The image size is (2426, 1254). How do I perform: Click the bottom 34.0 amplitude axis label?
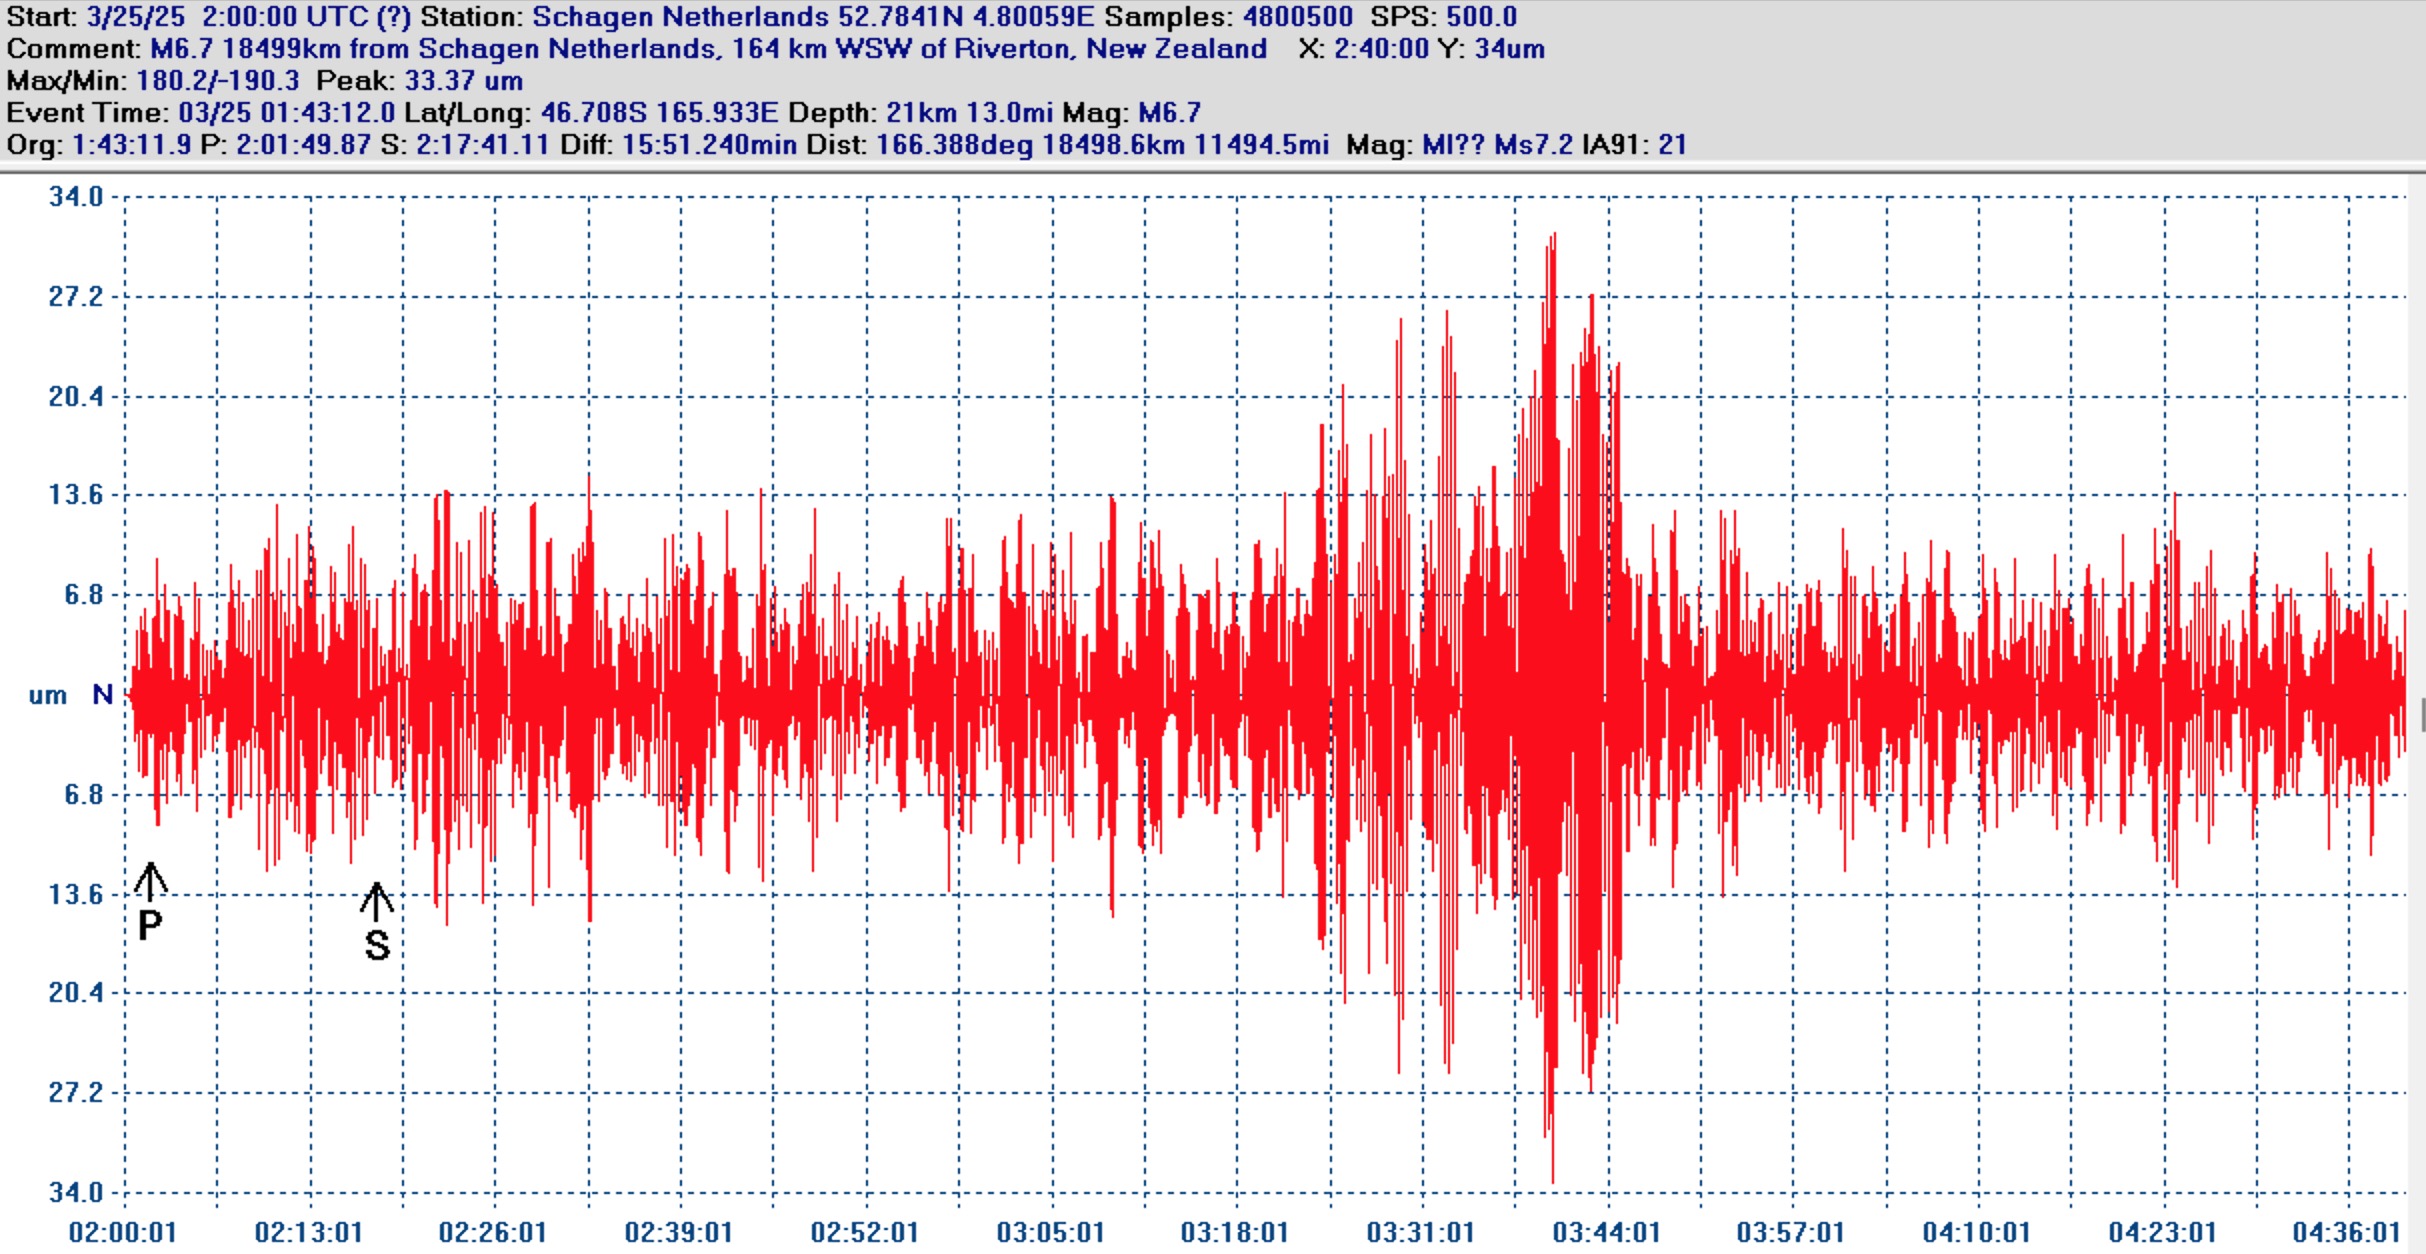click(x=76, y=1192)
